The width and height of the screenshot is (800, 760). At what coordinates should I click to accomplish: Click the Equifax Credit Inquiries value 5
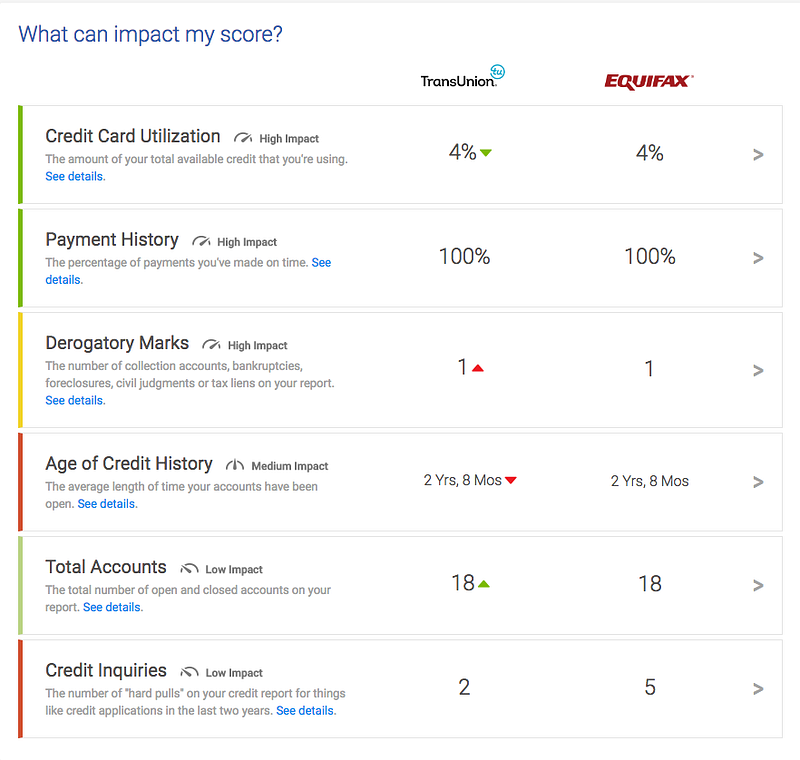pos(650,688)
